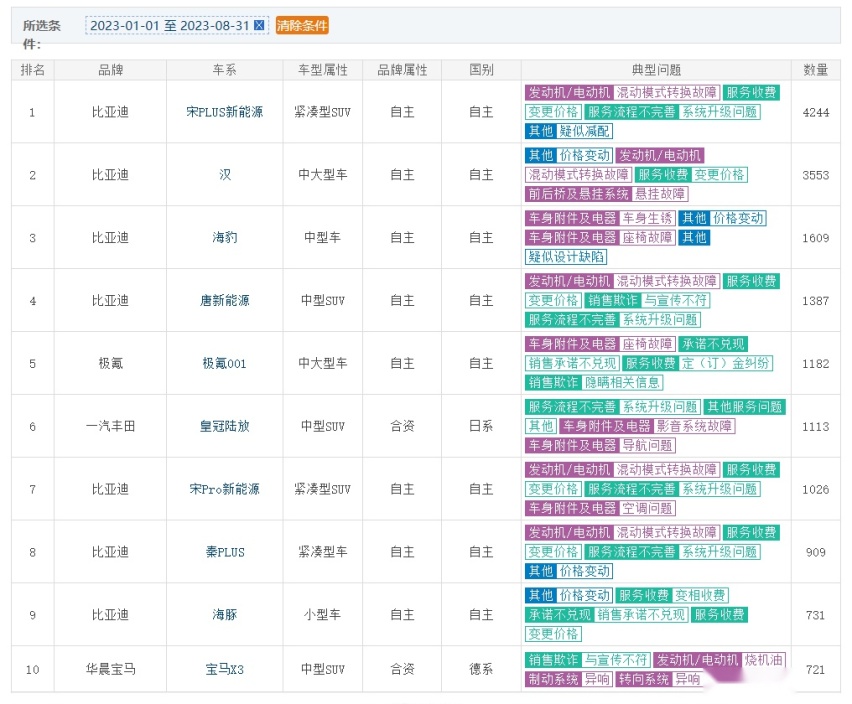This screenshot has height=704, width=852.
Task: Select the 2023-01-01 至 2023-08-31 date range text
Action: (x=170, y=25)
